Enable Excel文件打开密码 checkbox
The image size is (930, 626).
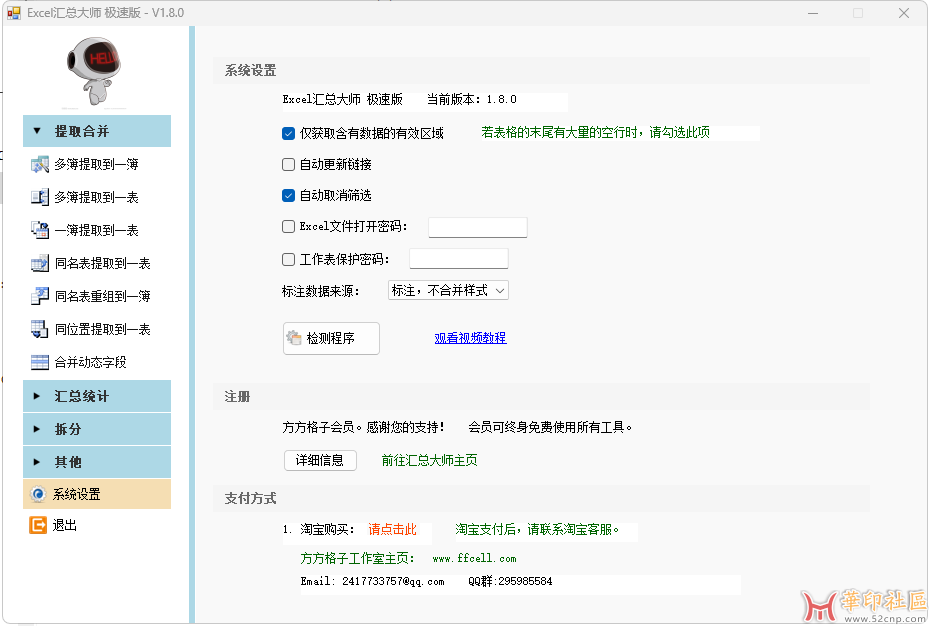pos(288,226)
